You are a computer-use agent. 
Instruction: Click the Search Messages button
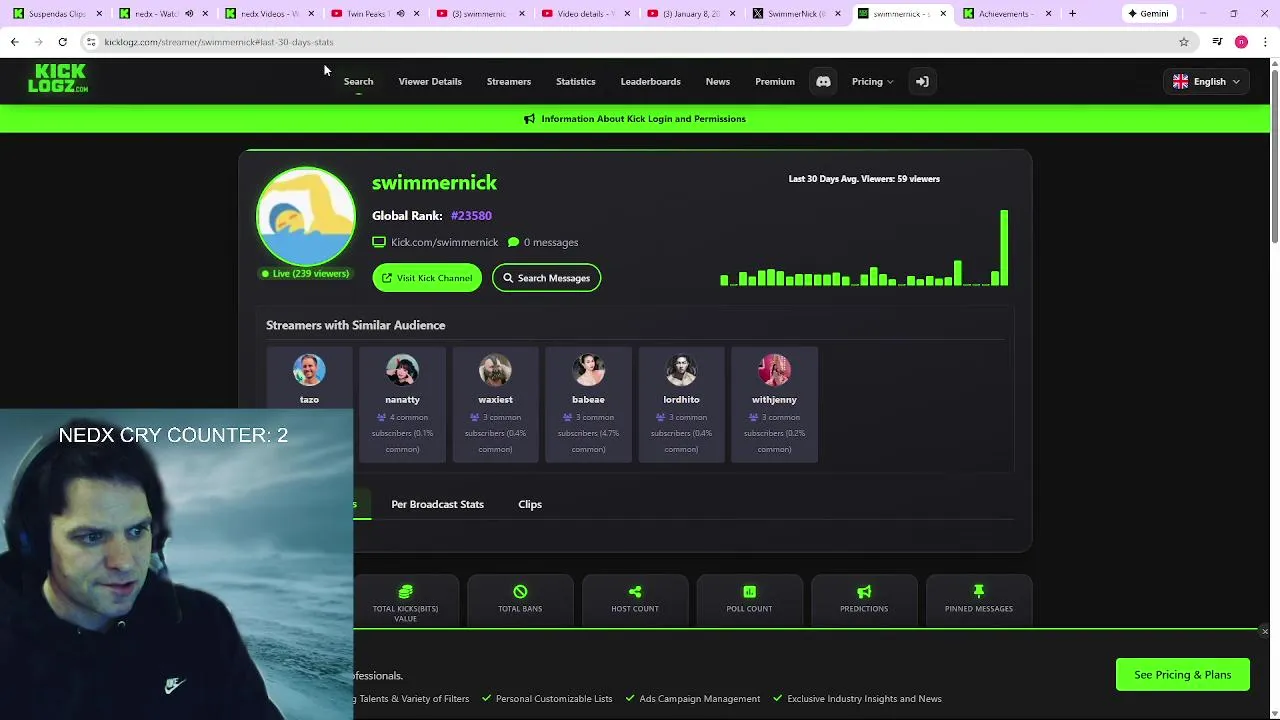(546, 278)
